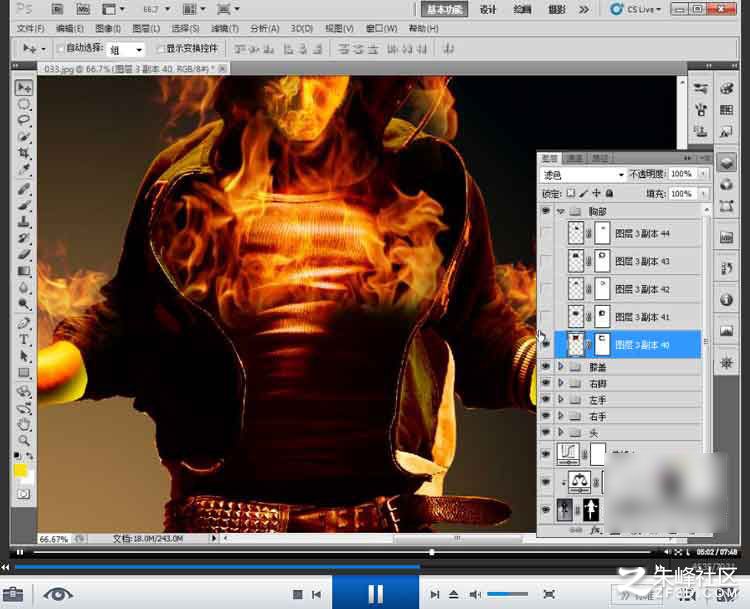Select the Type tool
Viewport: 750px width, 609px height.
(x=23, y=340)
